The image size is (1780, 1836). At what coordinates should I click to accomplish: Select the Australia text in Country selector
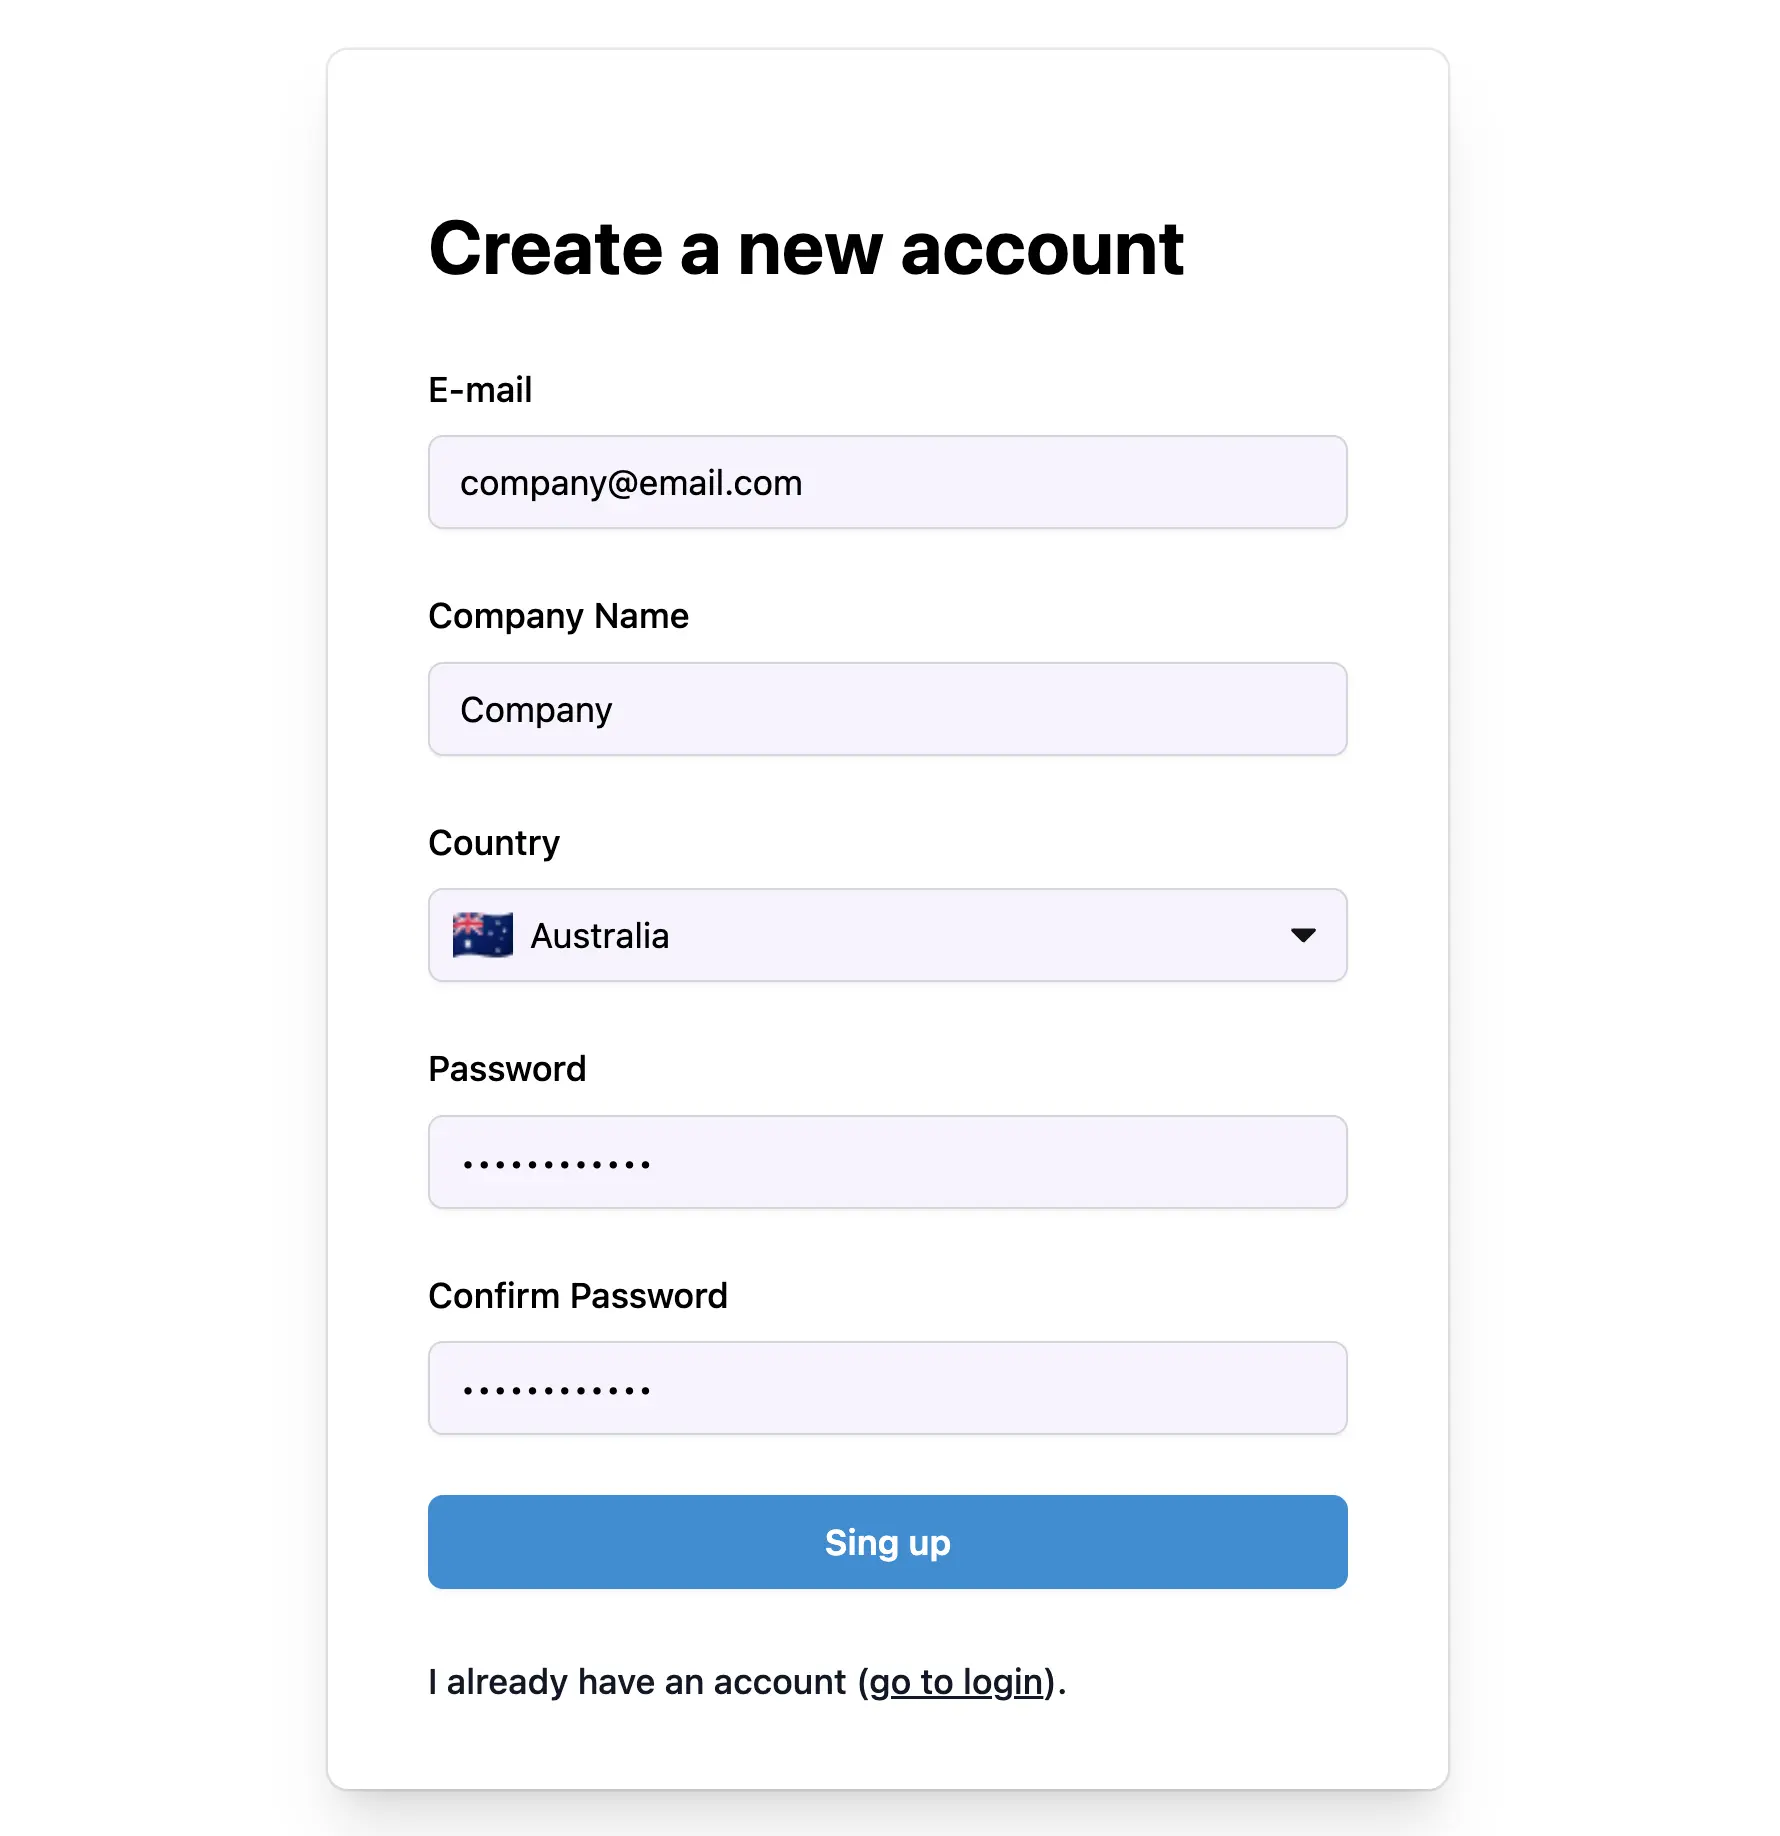[x=599, y=936]
